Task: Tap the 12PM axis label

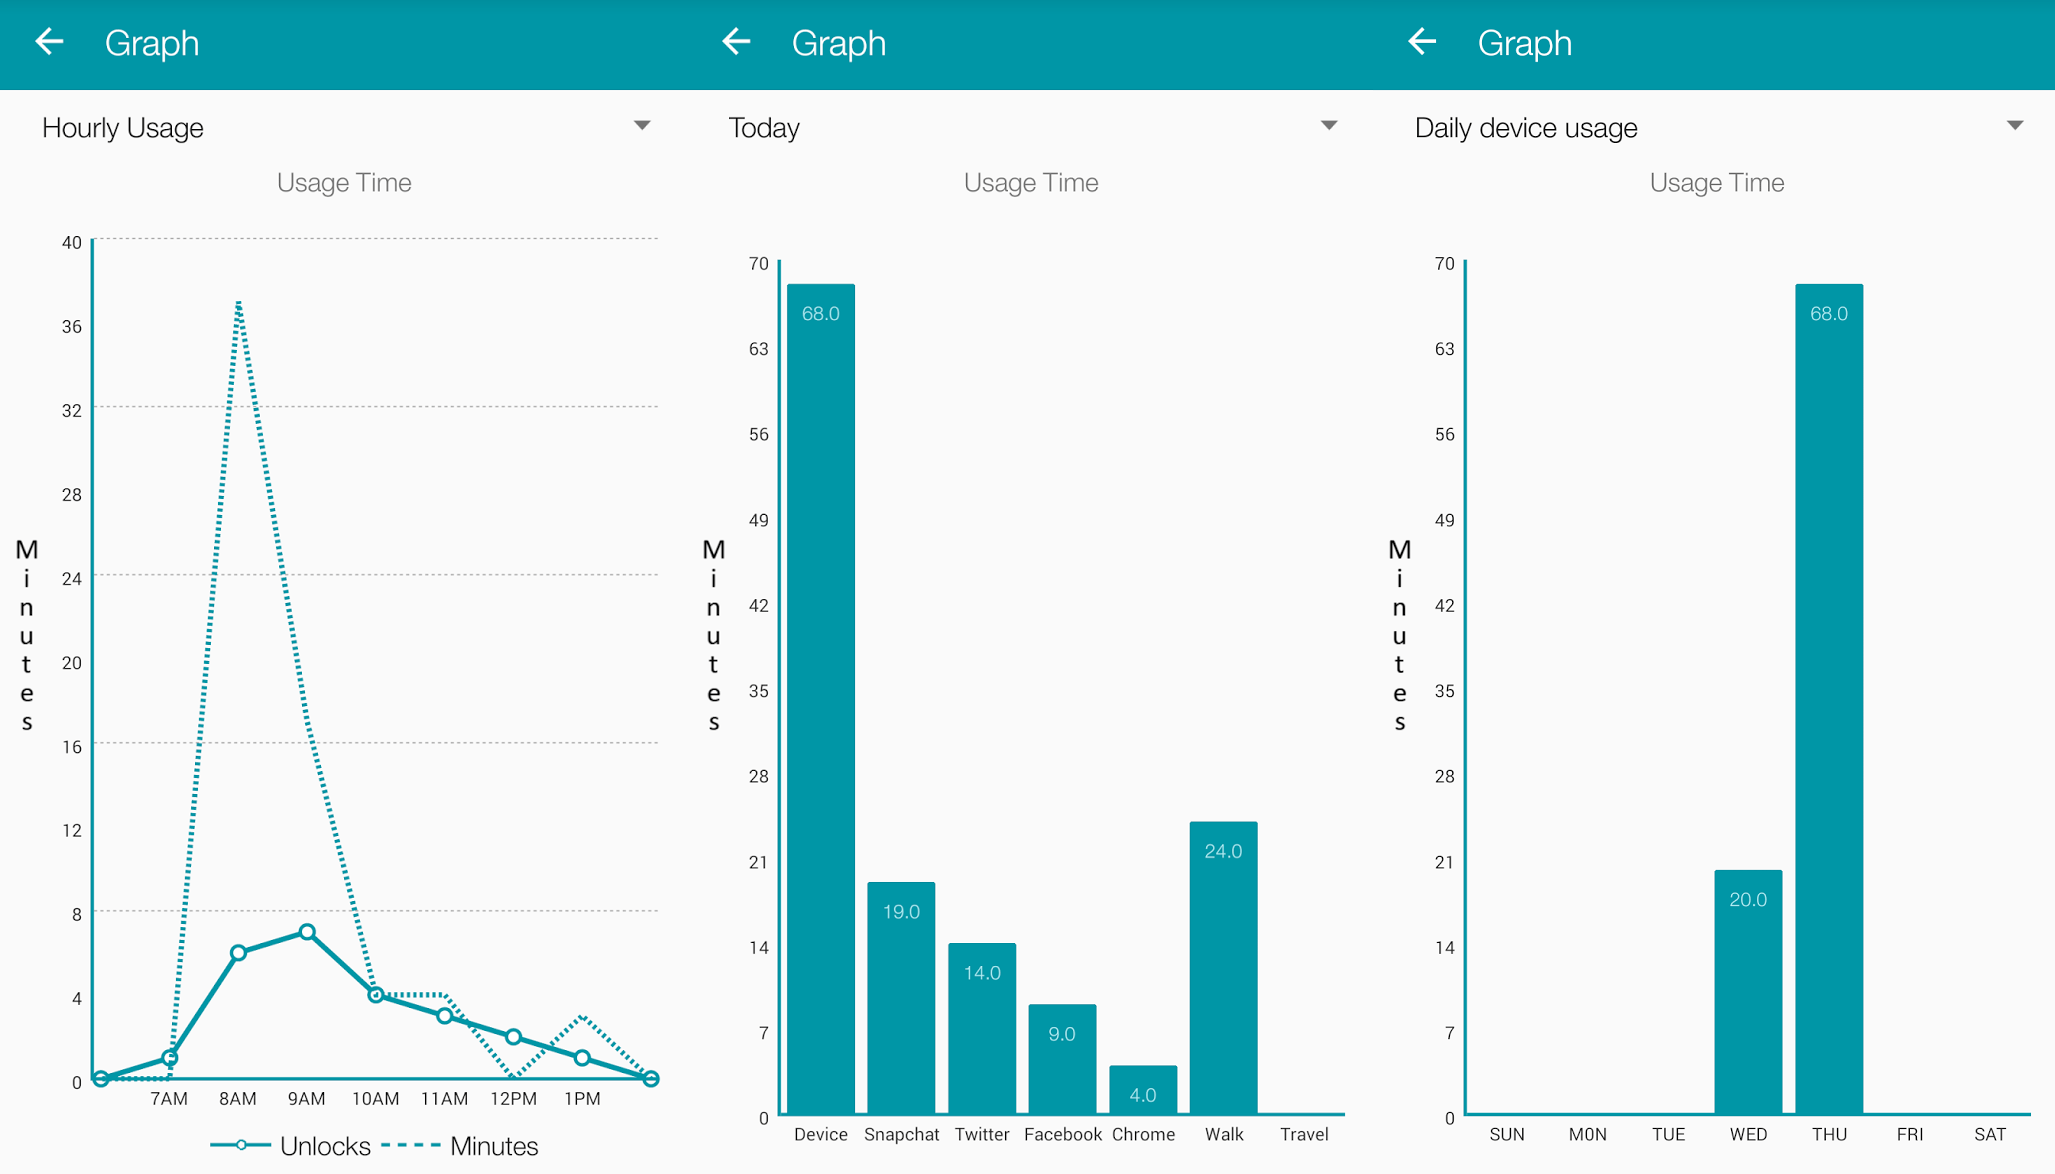Action: [513, 1099]
